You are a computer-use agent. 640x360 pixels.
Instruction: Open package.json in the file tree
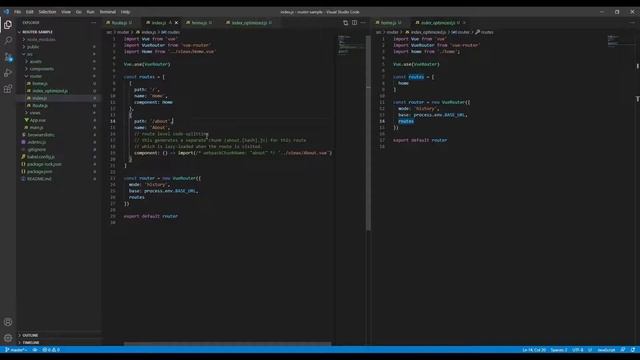(x=39, y=171)
